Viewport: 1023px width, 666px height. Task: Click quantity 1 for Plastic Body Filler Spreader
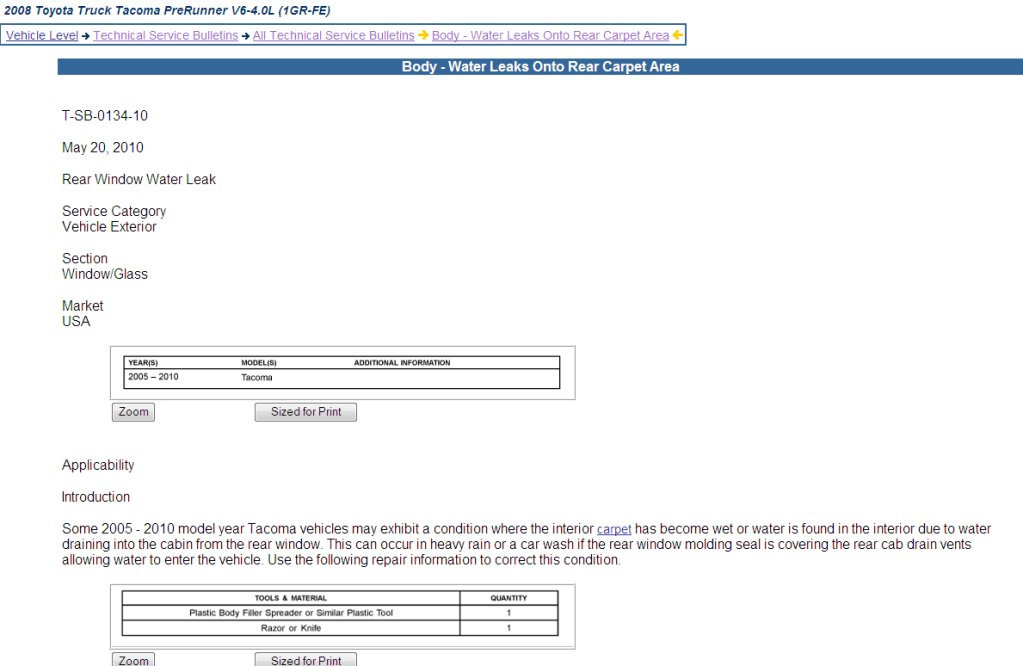point(509,613)
